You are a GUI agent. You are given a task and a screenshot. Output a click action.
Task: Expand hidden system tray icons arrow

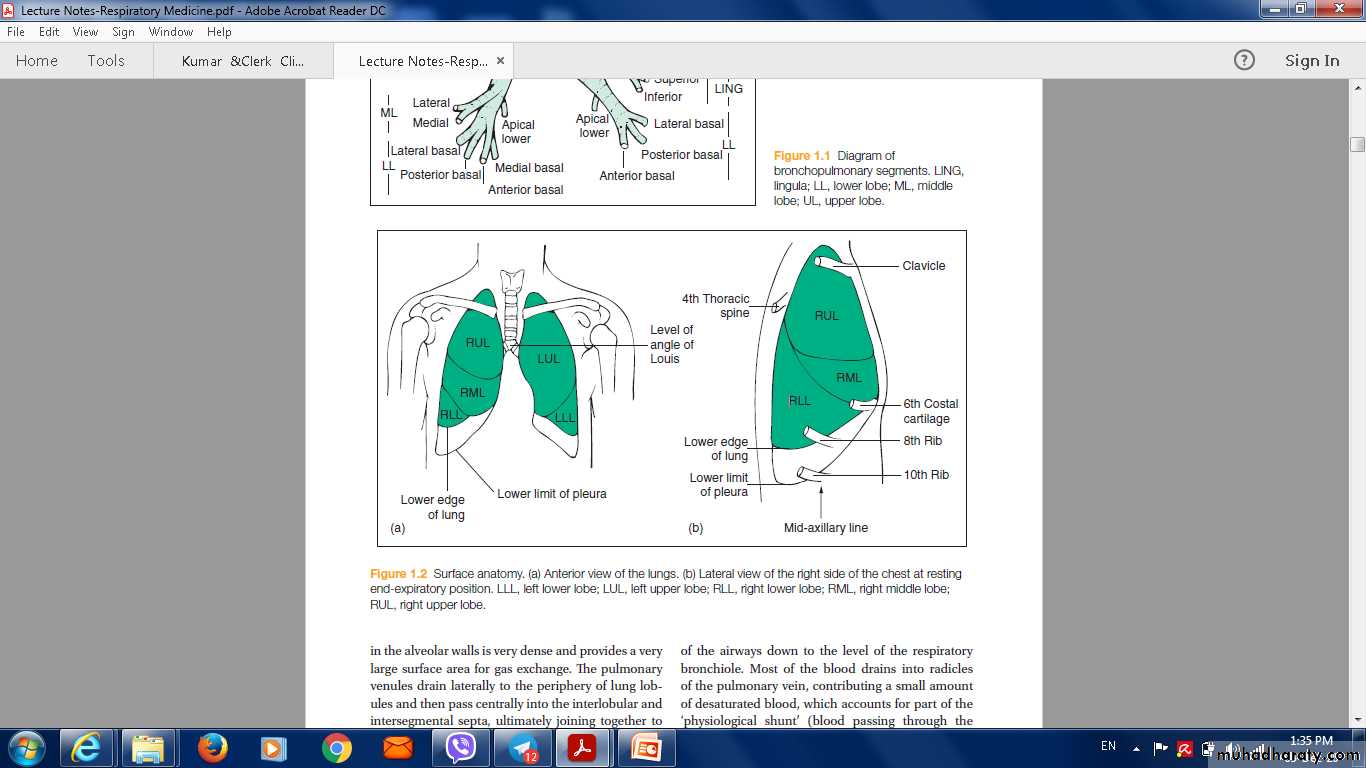pos(1136,748)
